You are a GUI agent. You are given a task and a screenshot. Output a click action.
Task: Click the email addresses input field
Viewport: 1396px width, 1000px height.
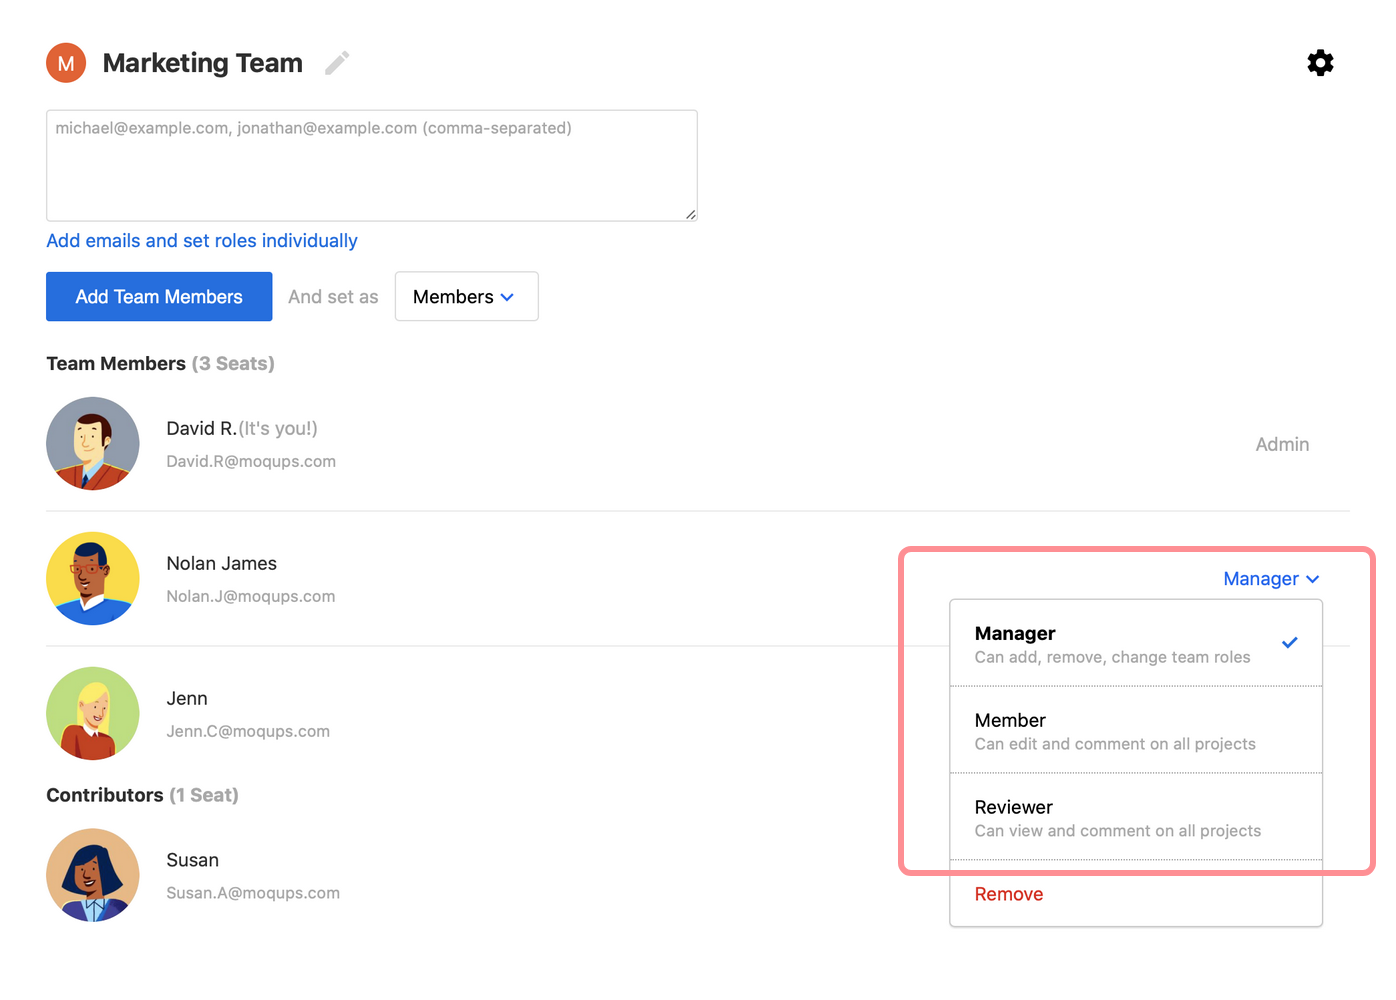[x=371, y=165]
